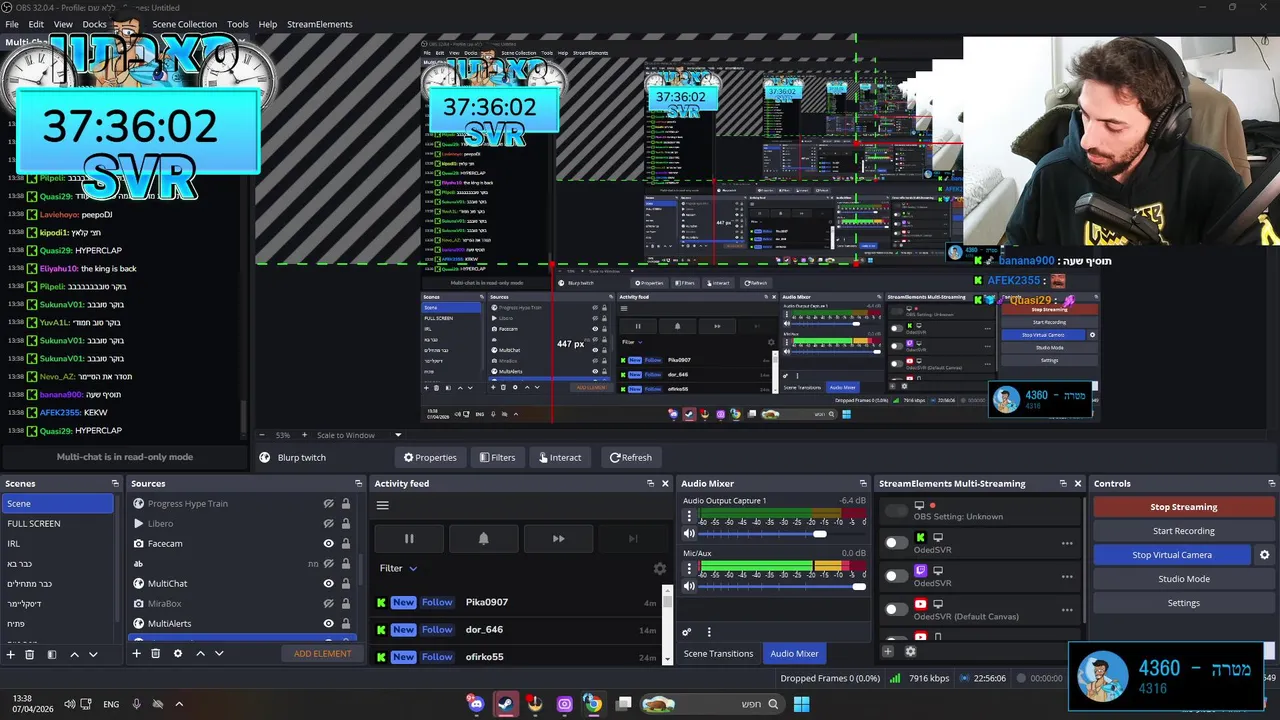Add multi-streaming destination with plus icon
1280x720 pixels.
click(x=887, y=652)
